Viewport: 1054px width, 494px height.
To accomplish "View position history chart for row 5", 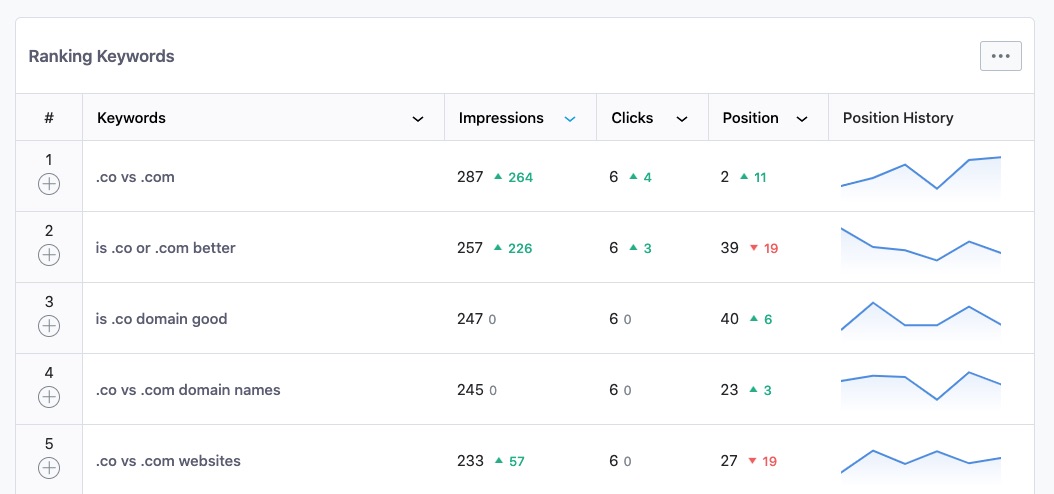I will click(921, 464).
